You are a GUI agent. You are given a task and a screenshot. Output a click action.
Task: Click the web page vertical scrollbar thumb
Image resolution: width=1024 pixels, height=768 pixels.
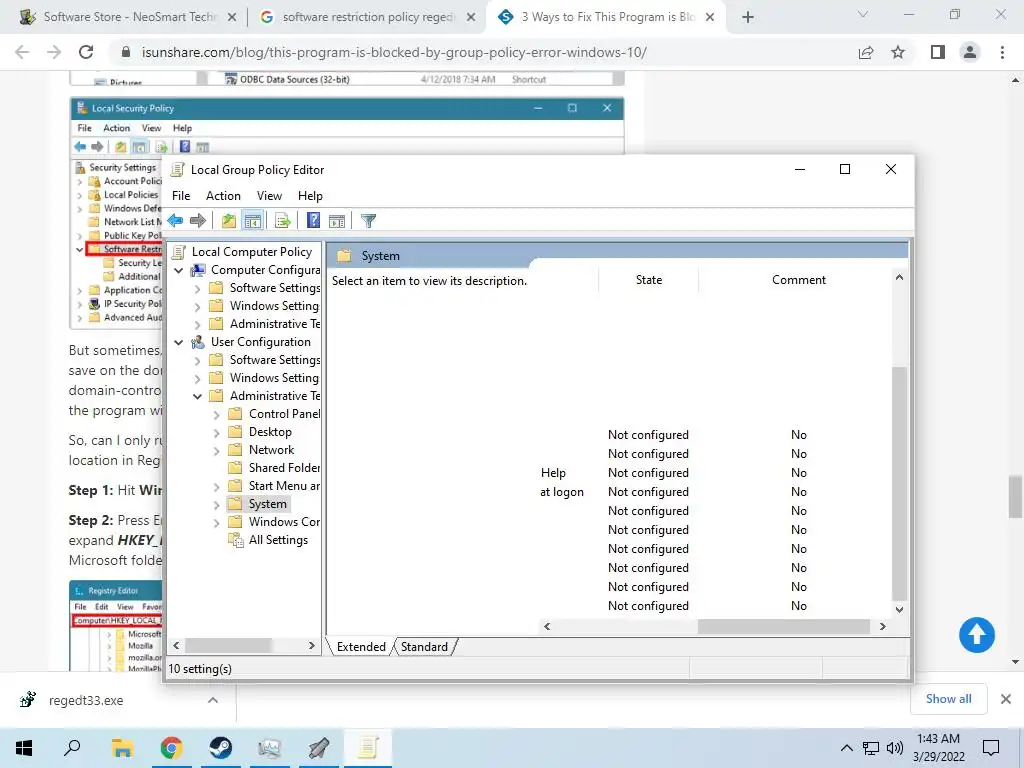(1015, 496)
